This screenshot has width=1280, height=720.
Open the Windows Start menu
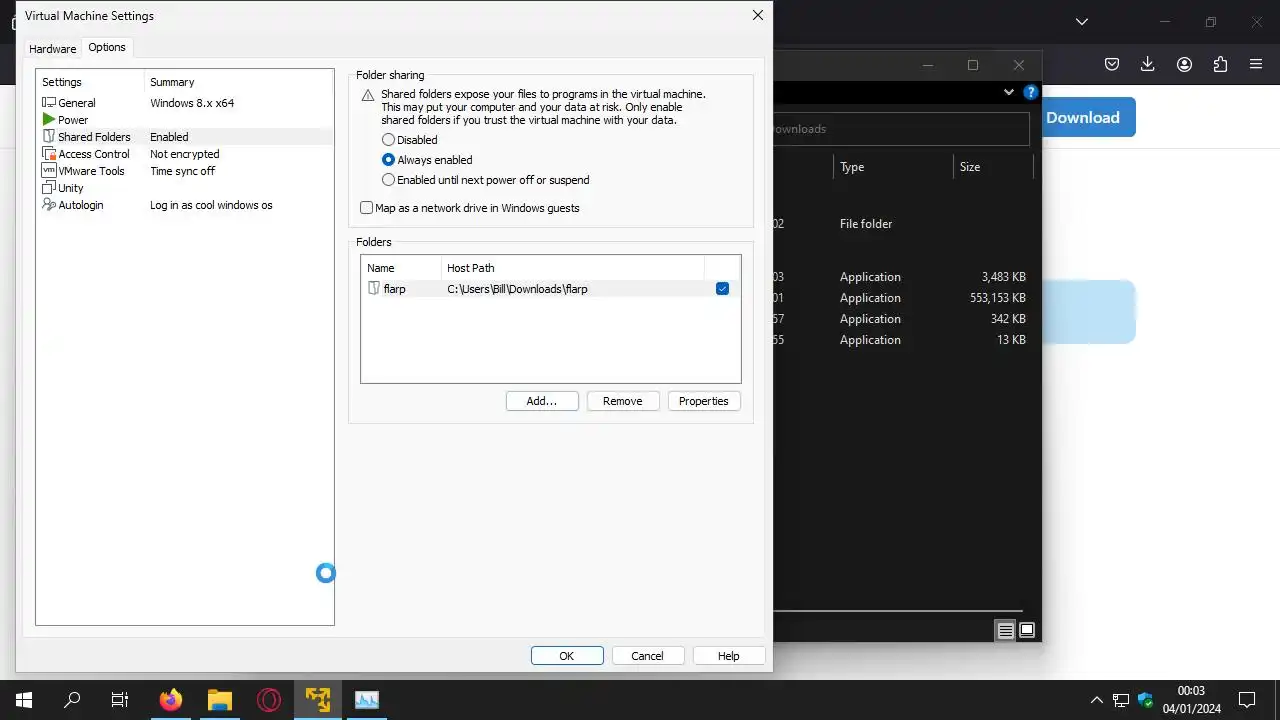coord(24,700)
